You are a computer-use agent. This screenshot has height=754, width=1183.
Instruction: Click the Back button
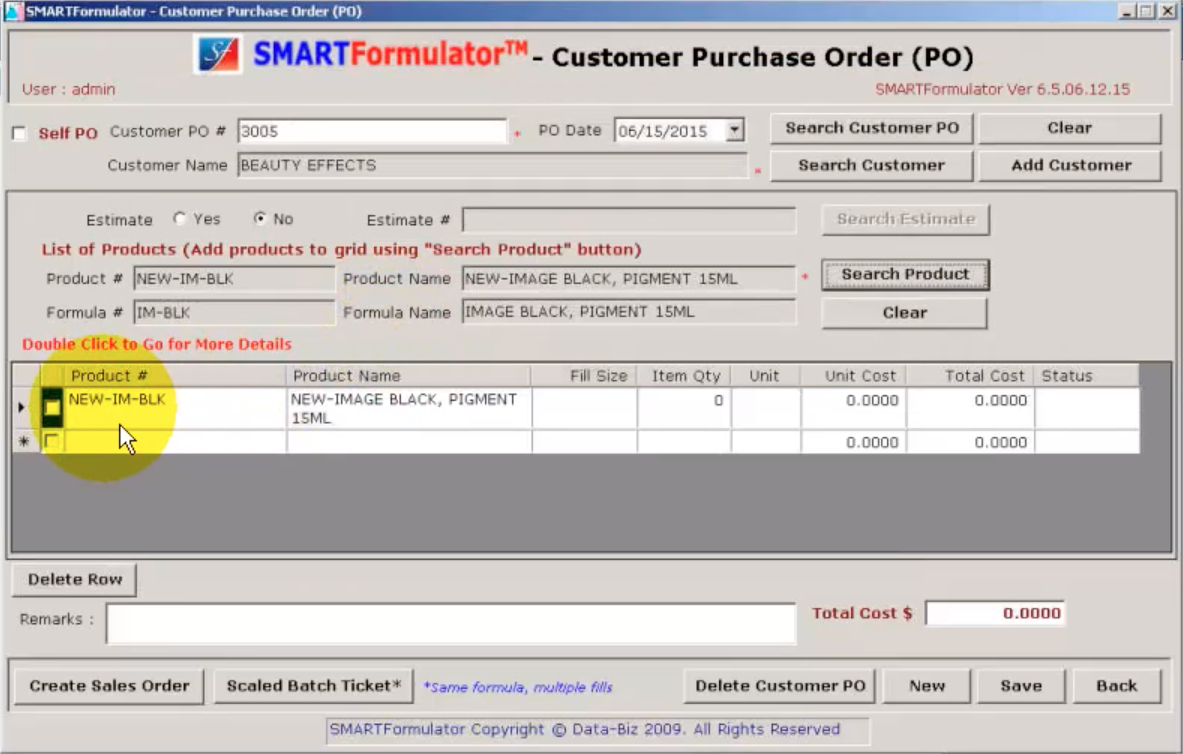pos(1117,686)
